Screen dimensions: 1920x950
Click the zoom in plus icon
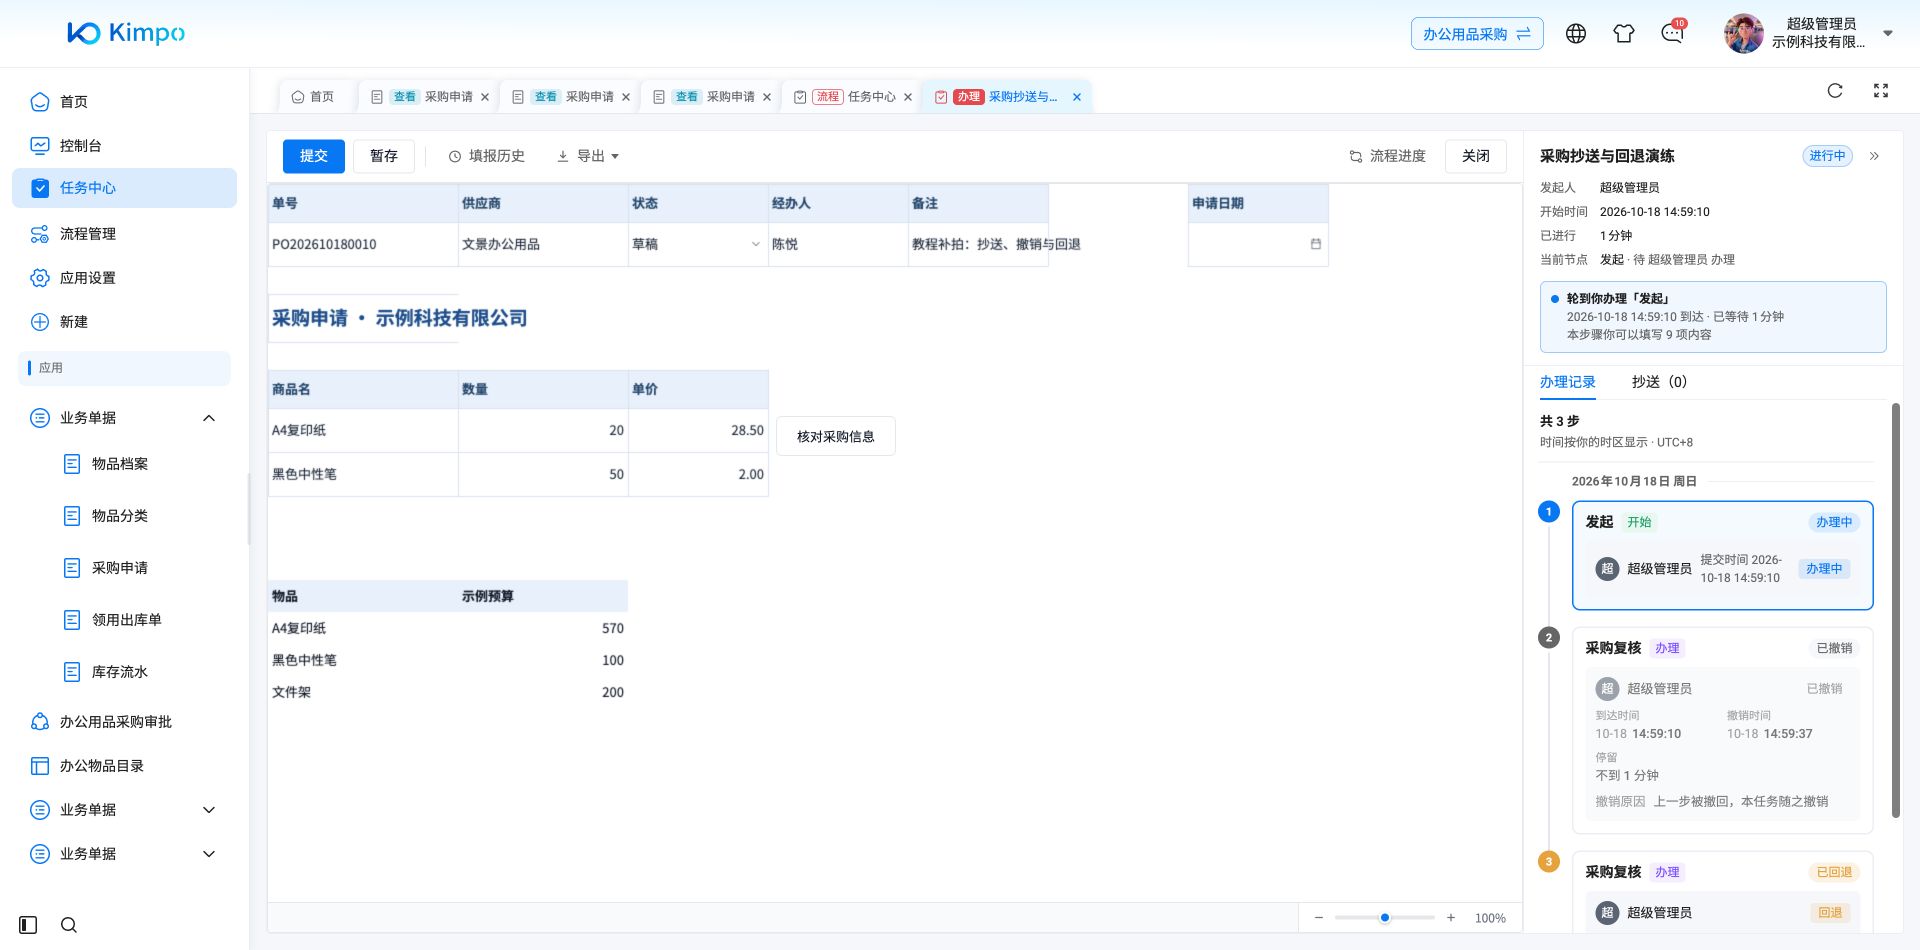coord(1451,918)
